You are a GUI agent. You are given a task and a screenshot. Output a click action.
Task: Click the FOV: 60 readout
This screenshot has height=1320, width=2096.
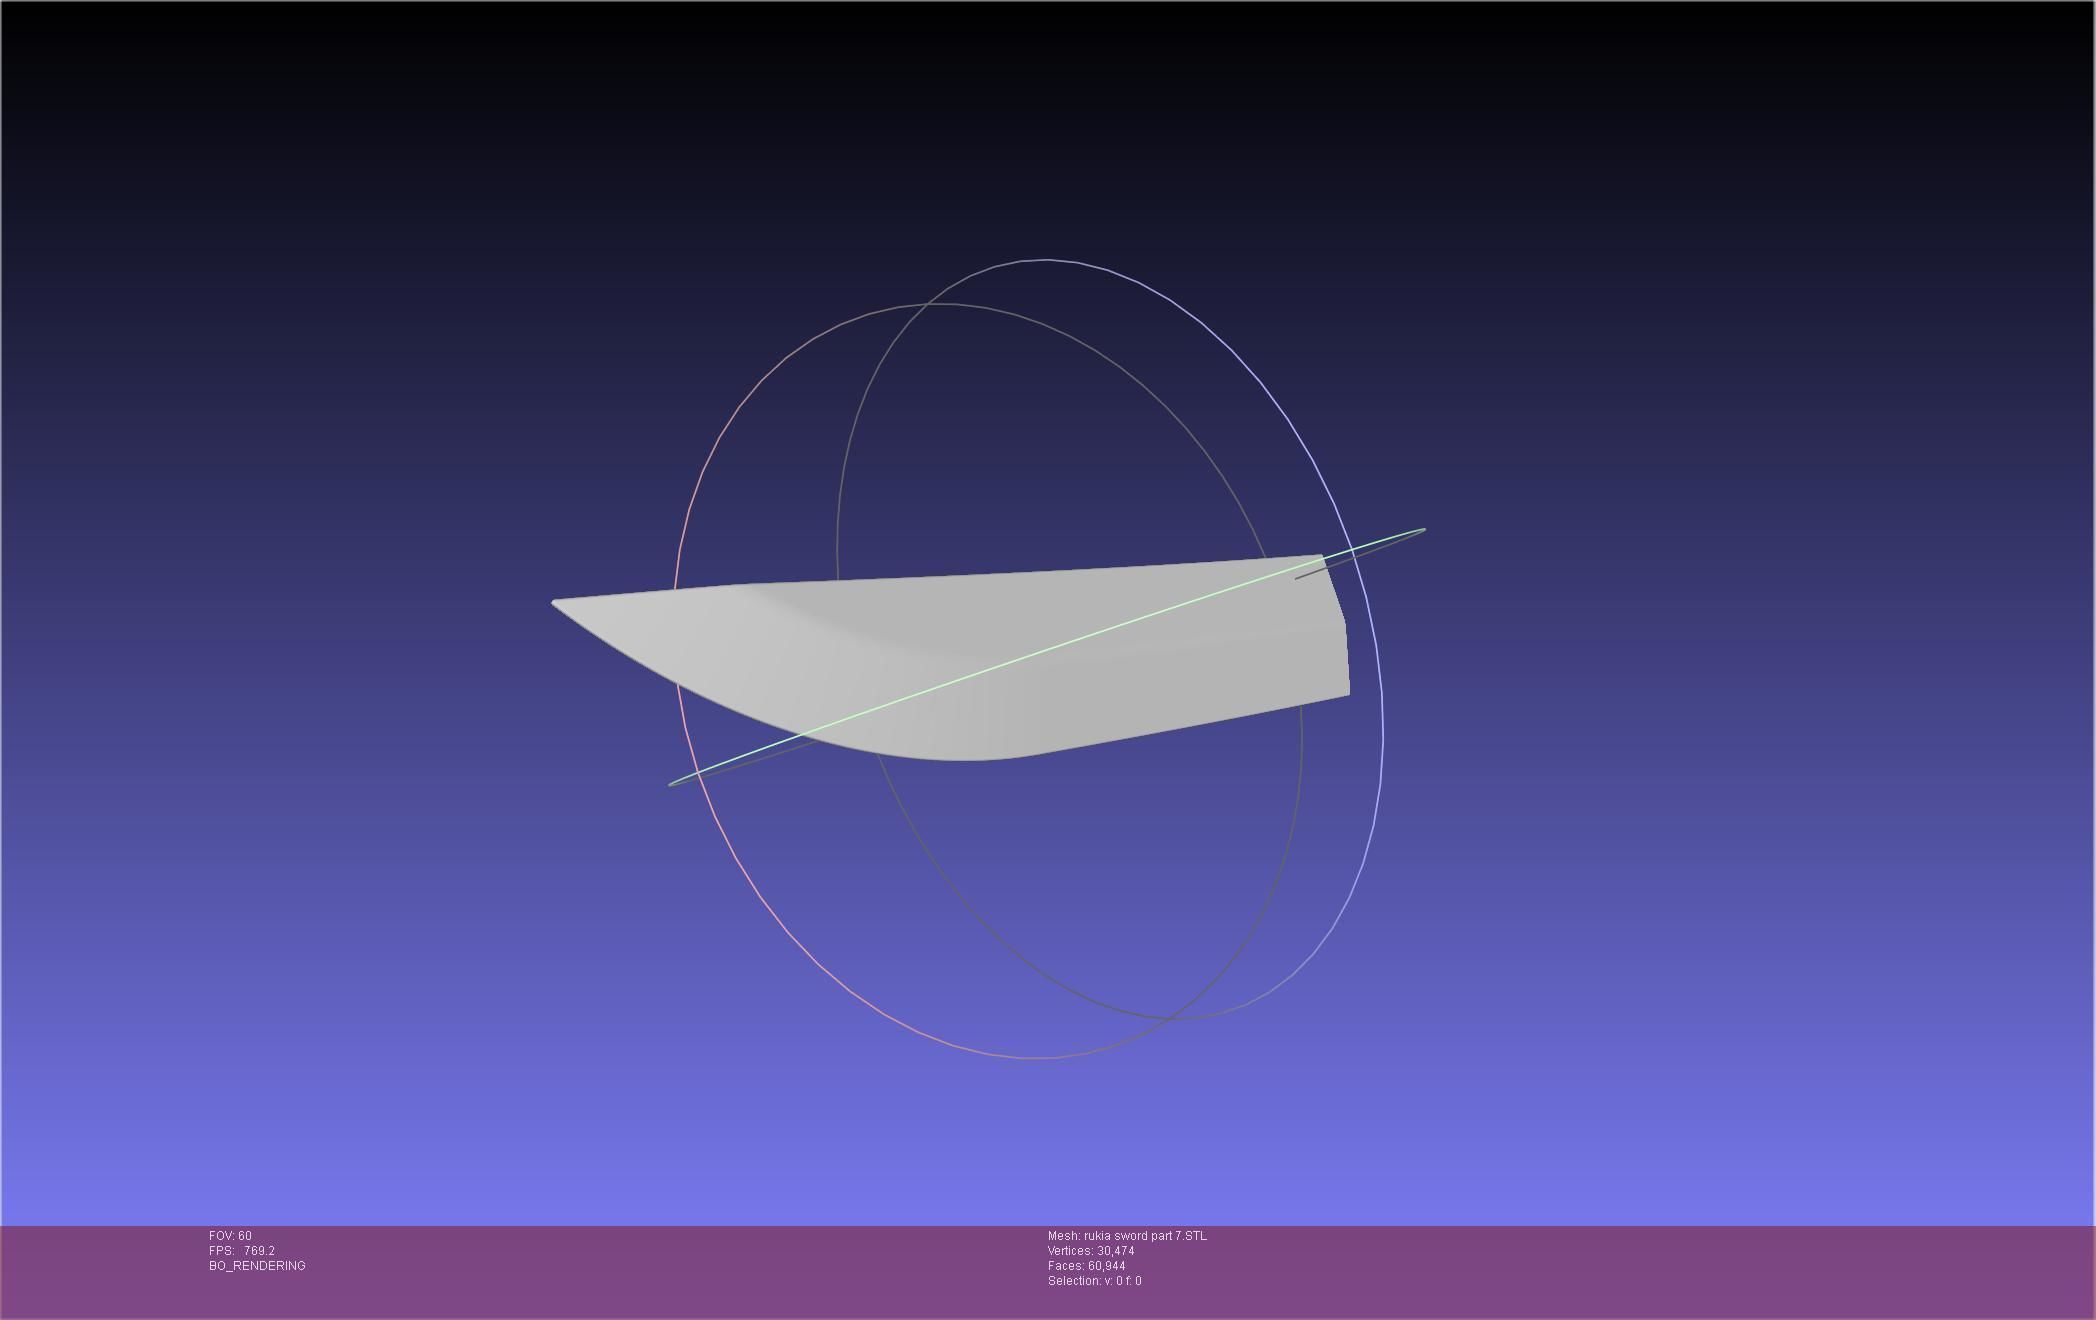click(230, 1236)
